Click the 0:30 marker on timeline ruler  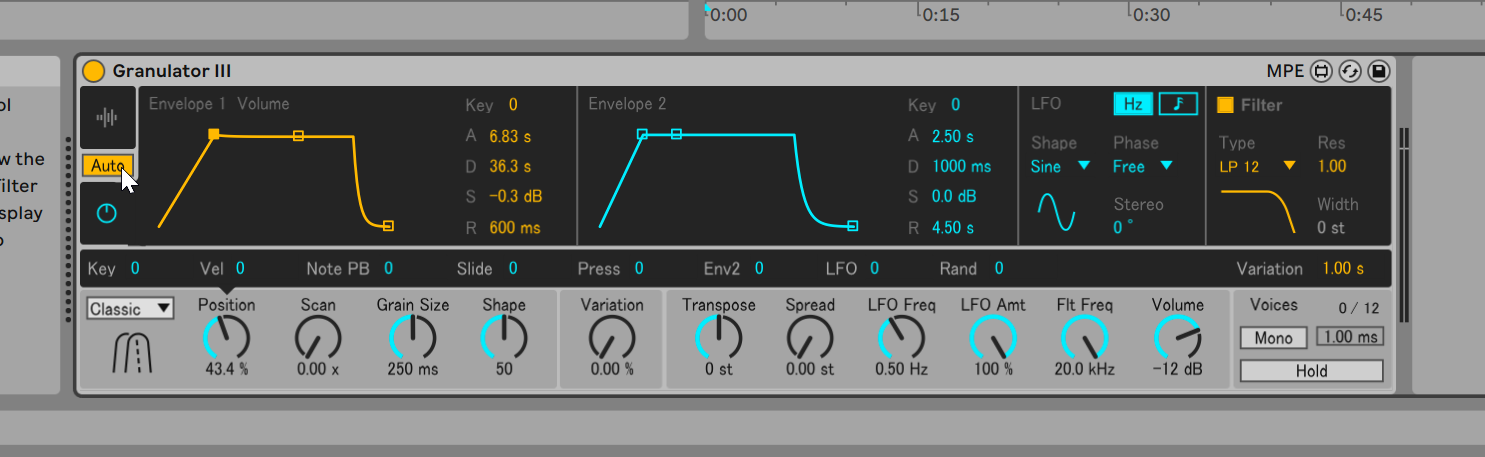1152,15
